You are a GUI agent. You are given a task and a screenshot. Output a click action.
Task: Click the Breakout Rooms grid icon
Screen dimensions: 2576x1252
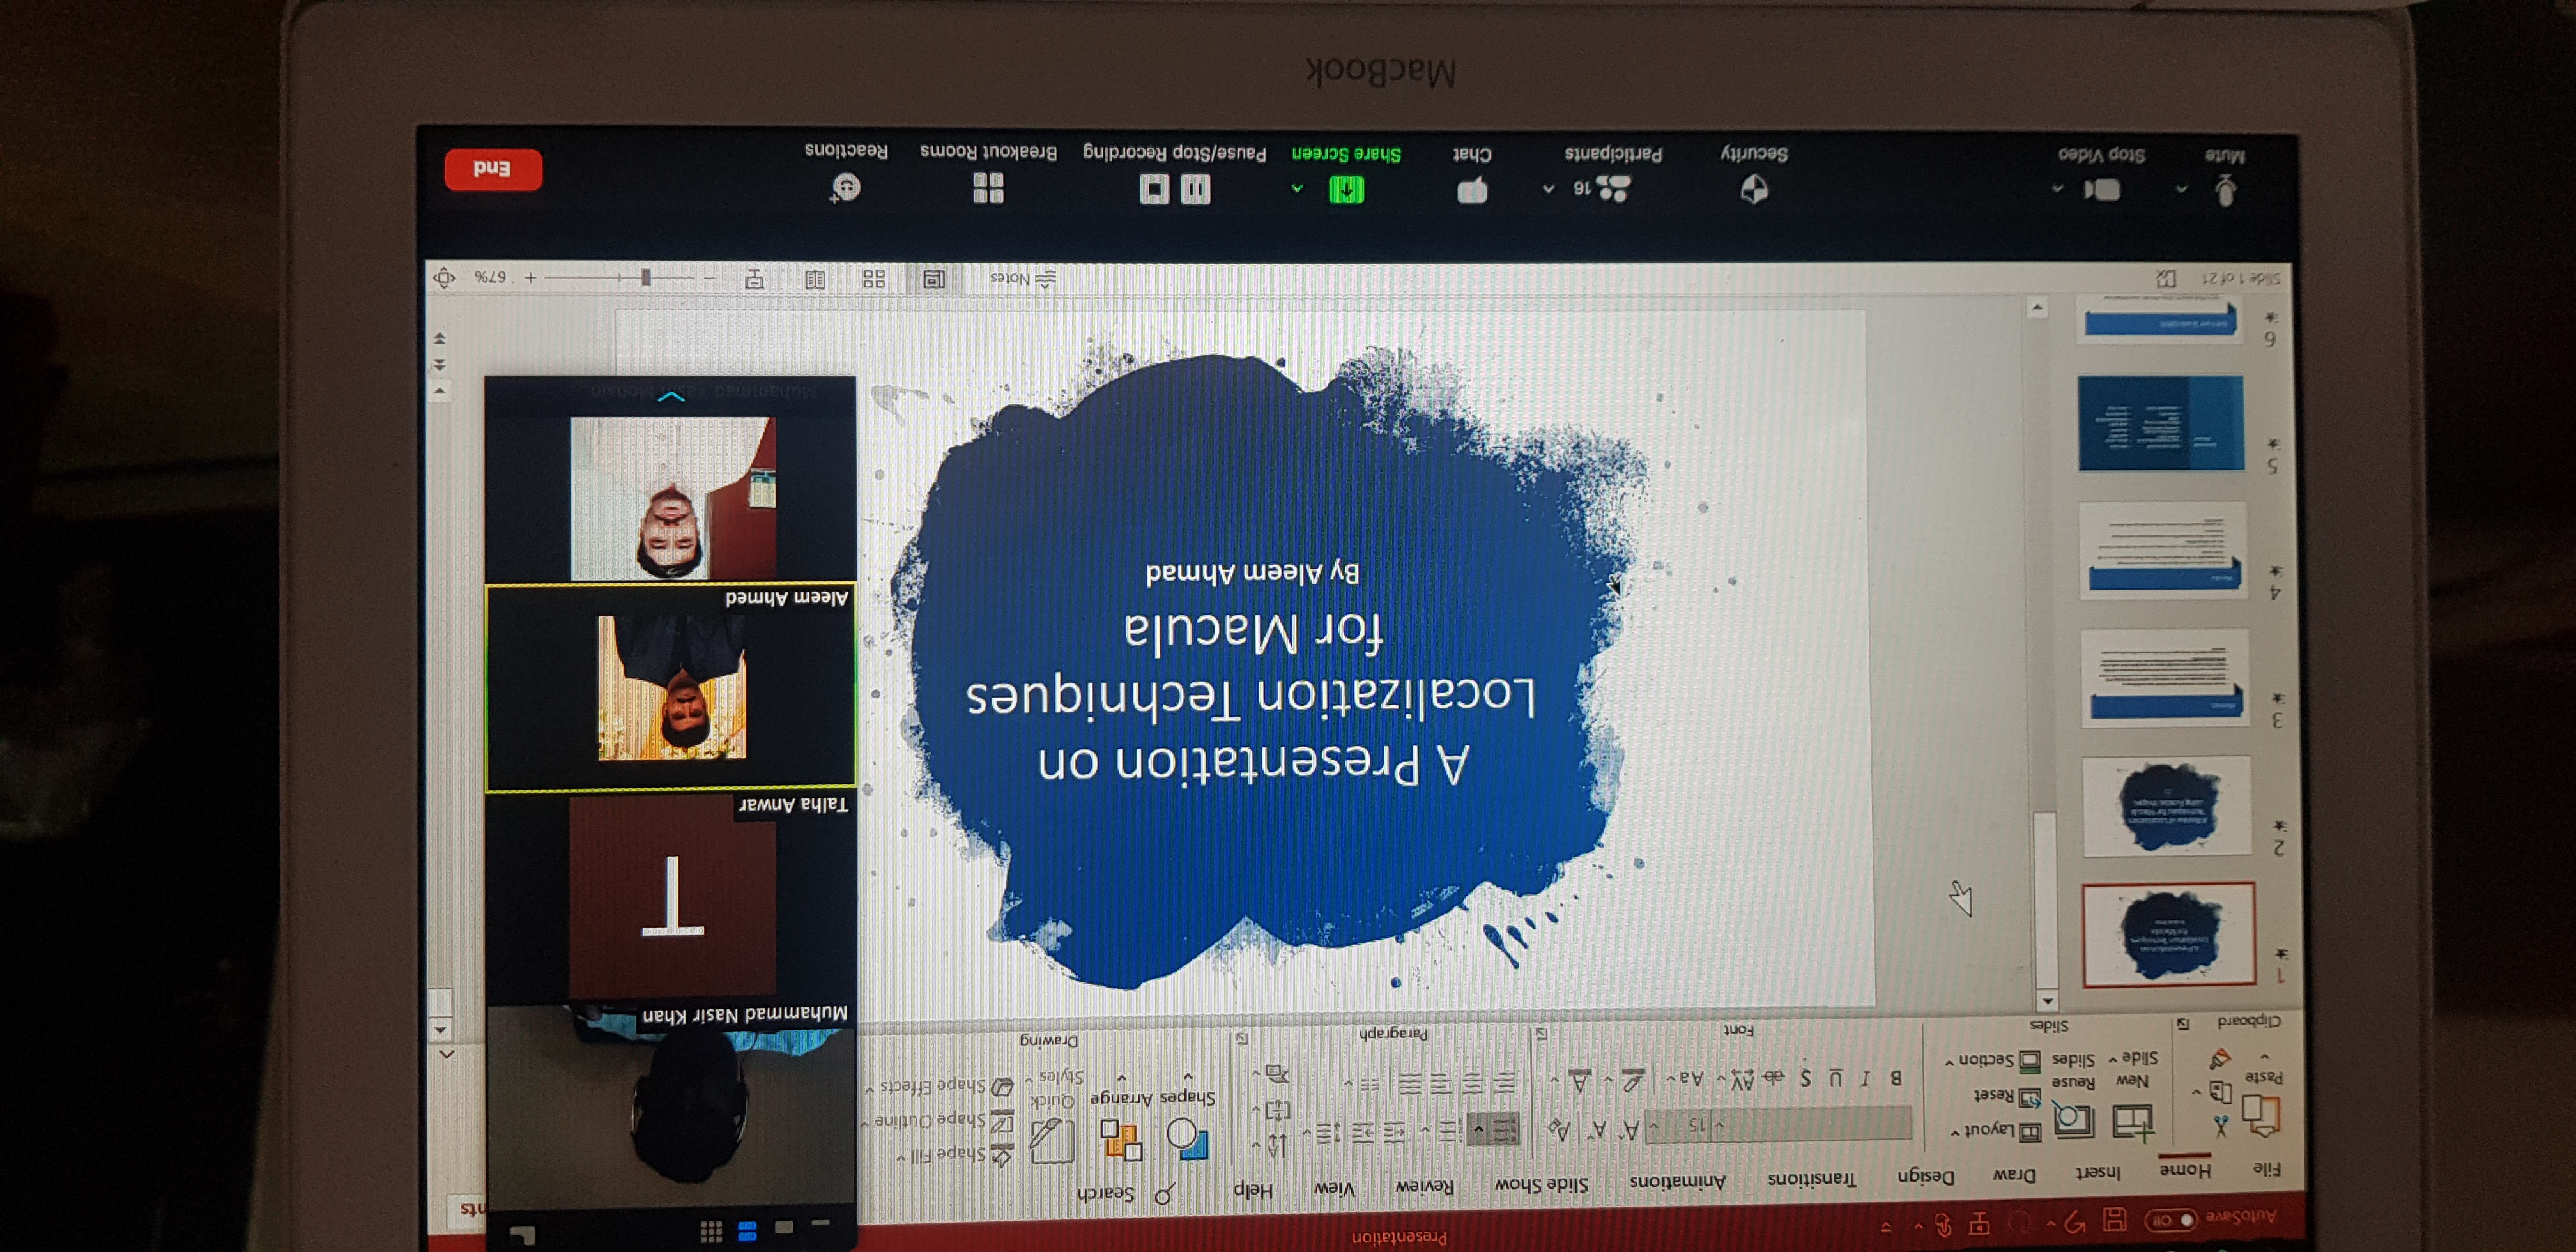(988, 187)
